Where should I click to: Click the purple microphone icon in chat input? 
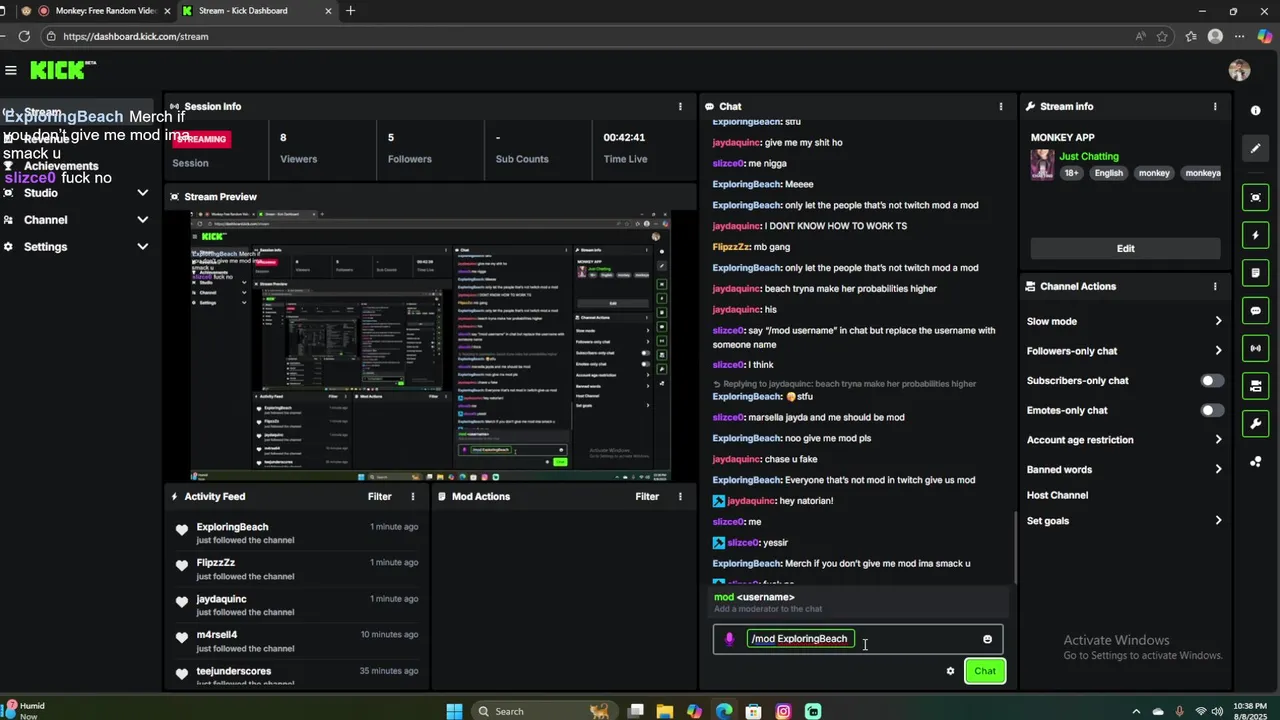tap(729, 639)
